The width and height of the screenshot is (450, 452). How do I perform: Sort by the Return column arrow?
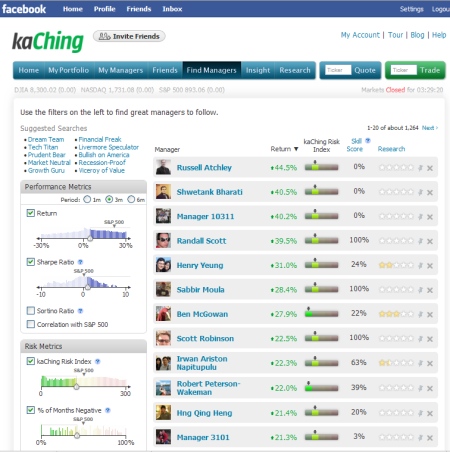point(296,149)
